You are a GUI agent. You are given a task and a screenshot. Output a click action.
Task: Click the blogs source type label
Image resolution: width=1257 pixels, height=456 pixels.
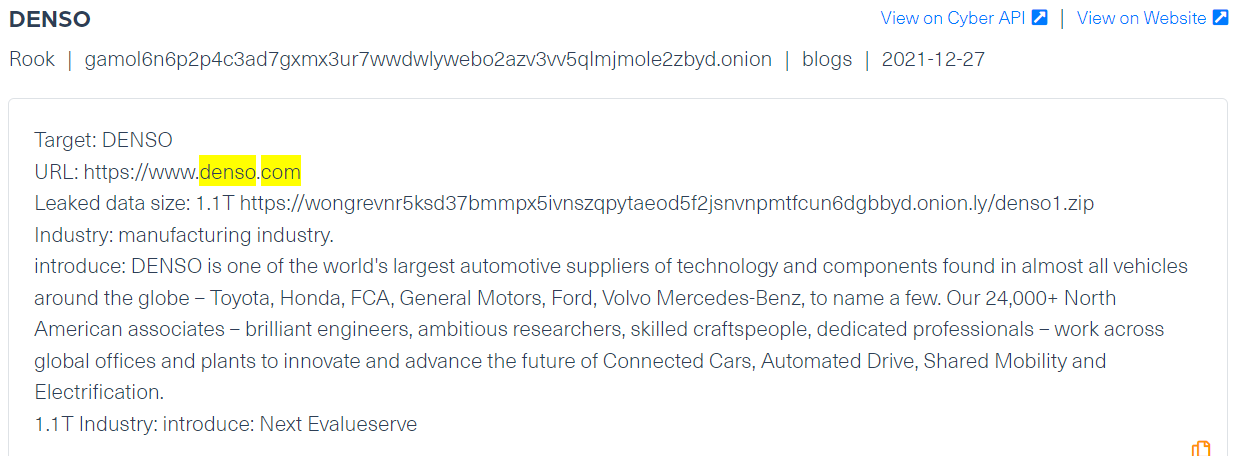(x=827, y=59)
